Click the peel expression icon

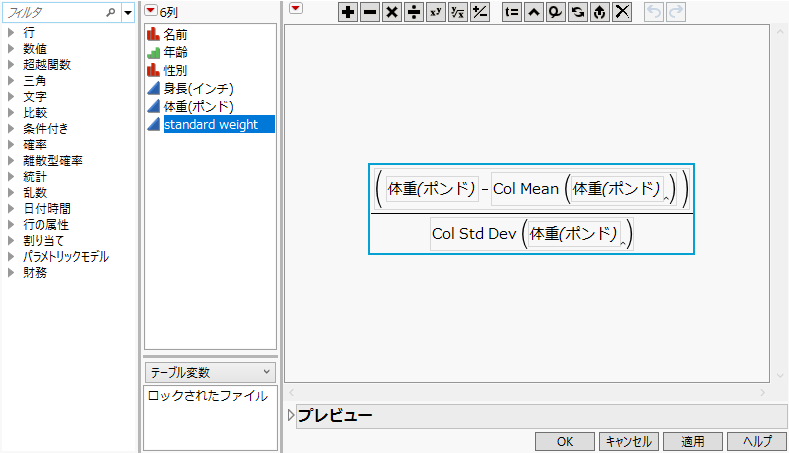(x=600, y=12)
